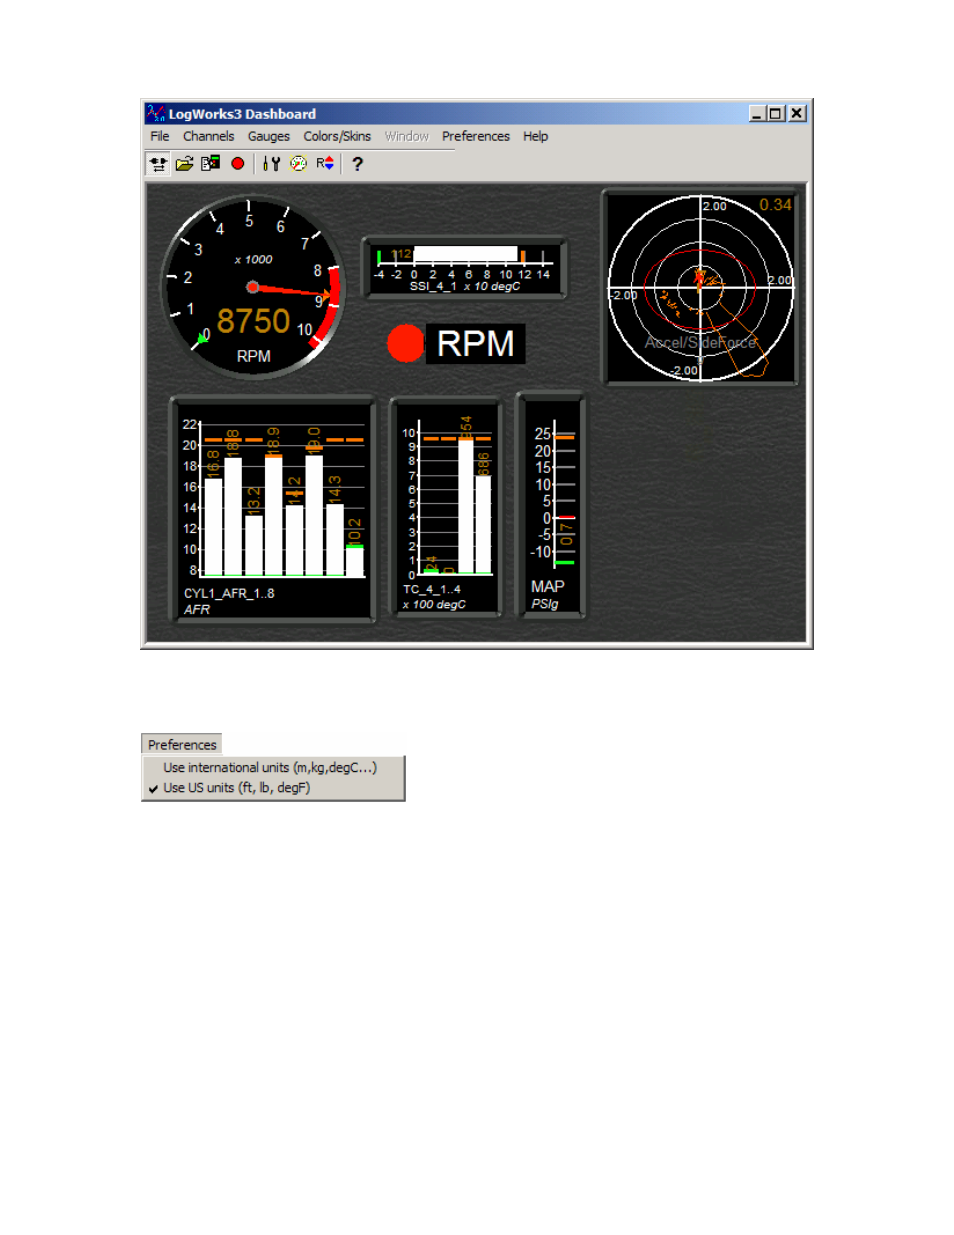Click the RPM text label gauge
The height and width of the screenshot is (1235, 954).
point(475,344)
